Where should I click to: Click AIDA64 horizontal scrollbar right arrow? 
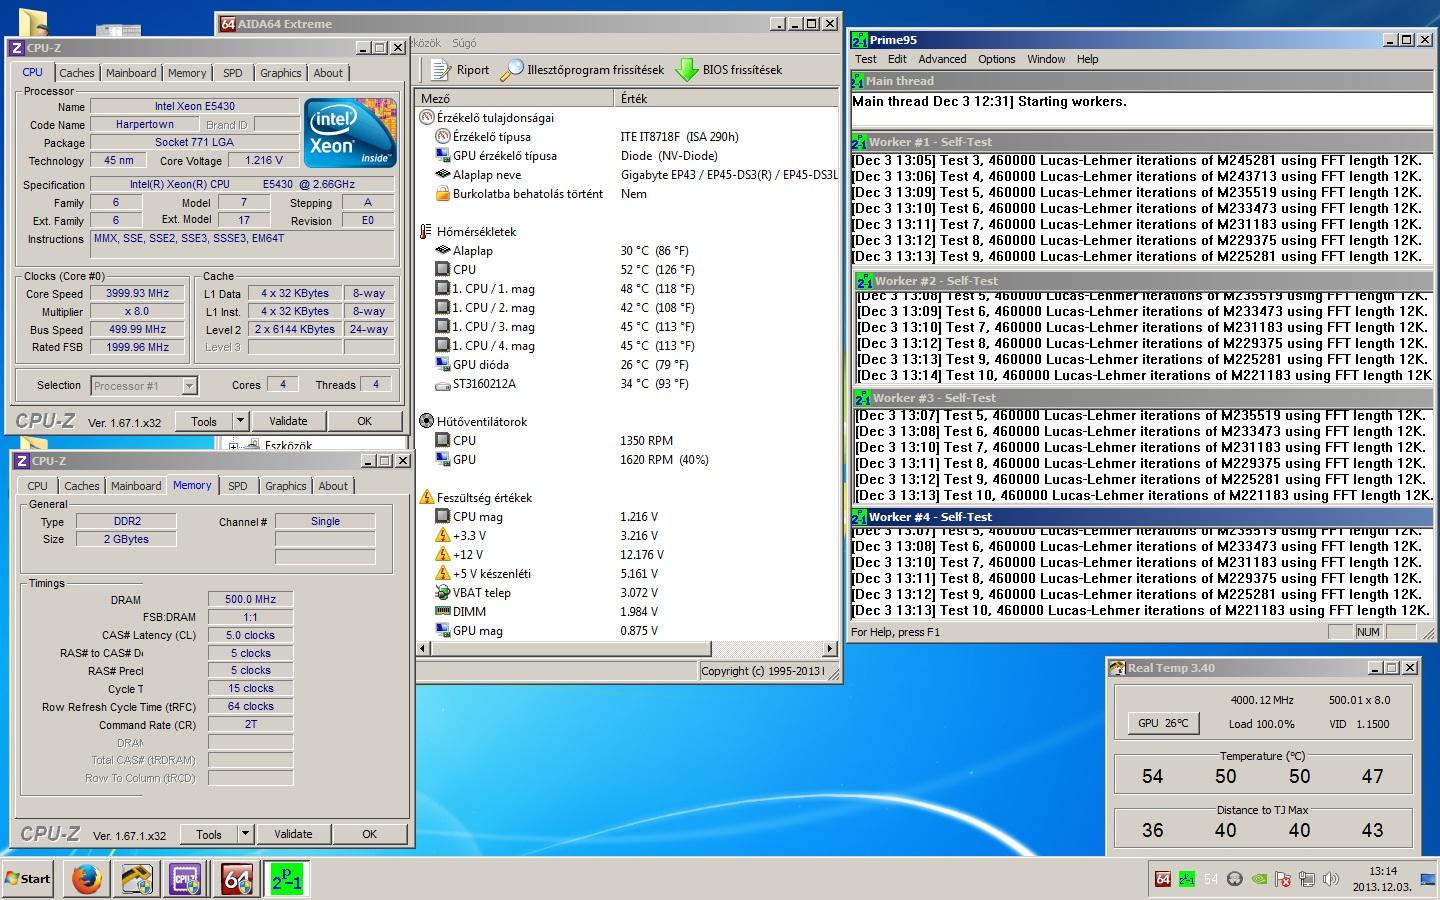[x=829, y=648]
